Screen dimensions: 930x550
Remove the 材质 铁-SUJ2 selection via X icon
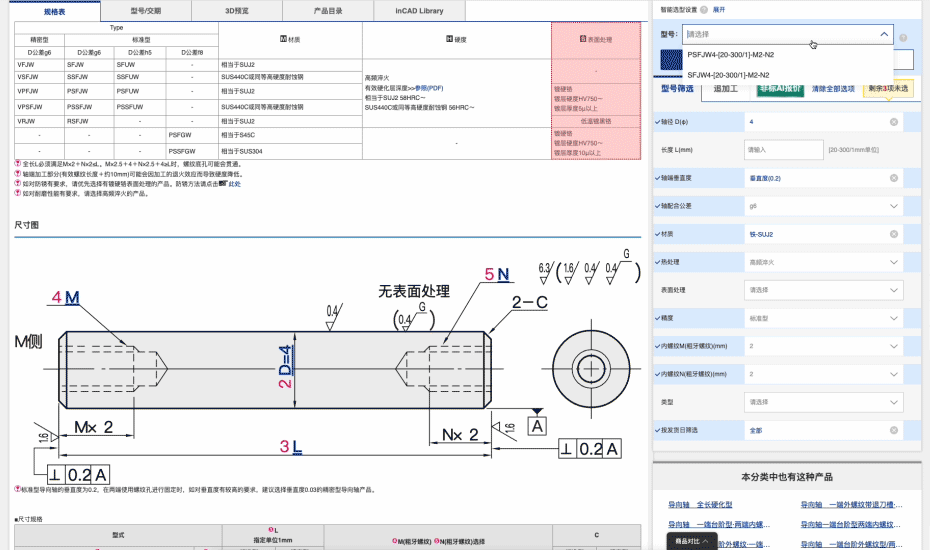894,234
